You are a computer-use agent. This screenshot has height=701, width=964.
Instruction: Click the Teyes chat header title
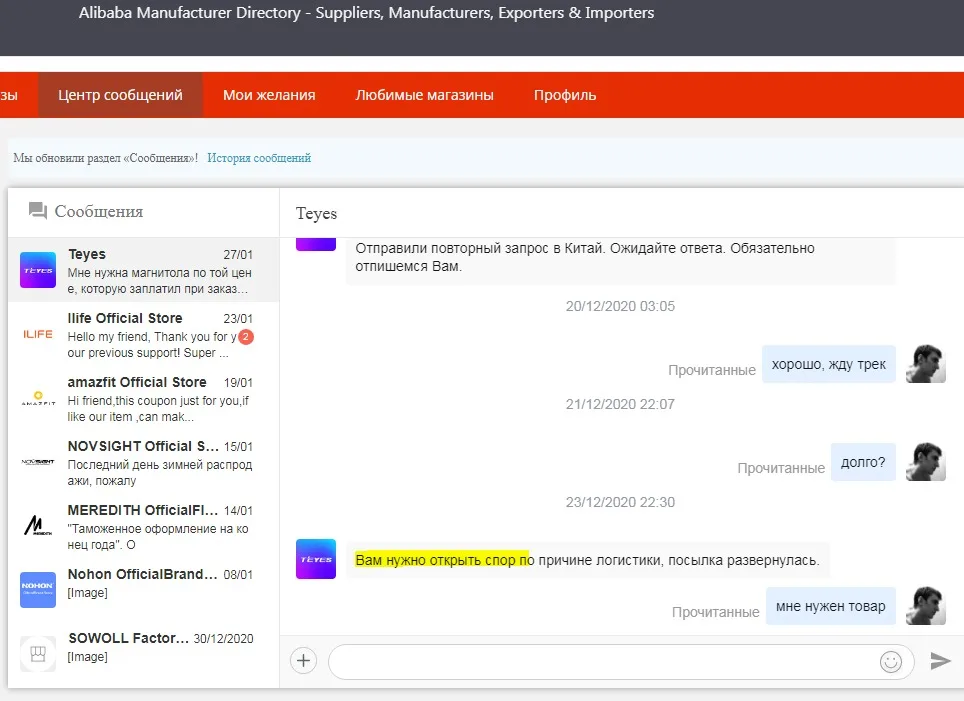(x=317, y=213)
